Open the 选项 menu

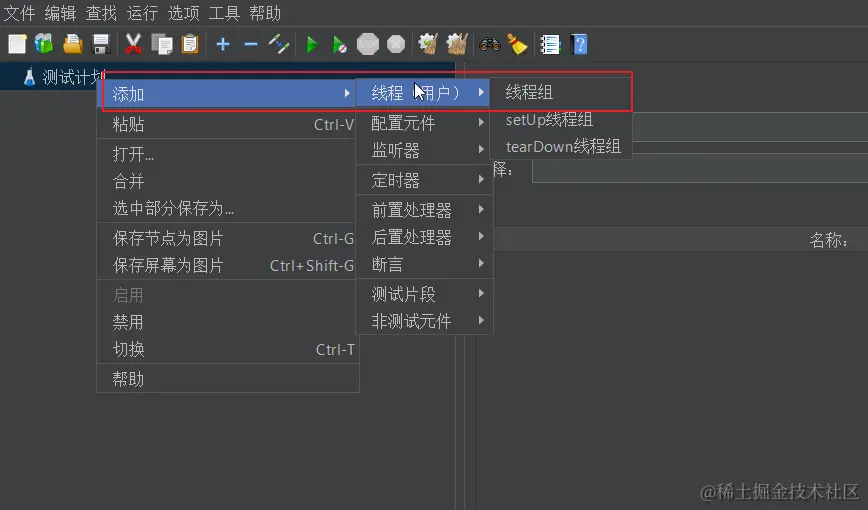coord(183,13)
